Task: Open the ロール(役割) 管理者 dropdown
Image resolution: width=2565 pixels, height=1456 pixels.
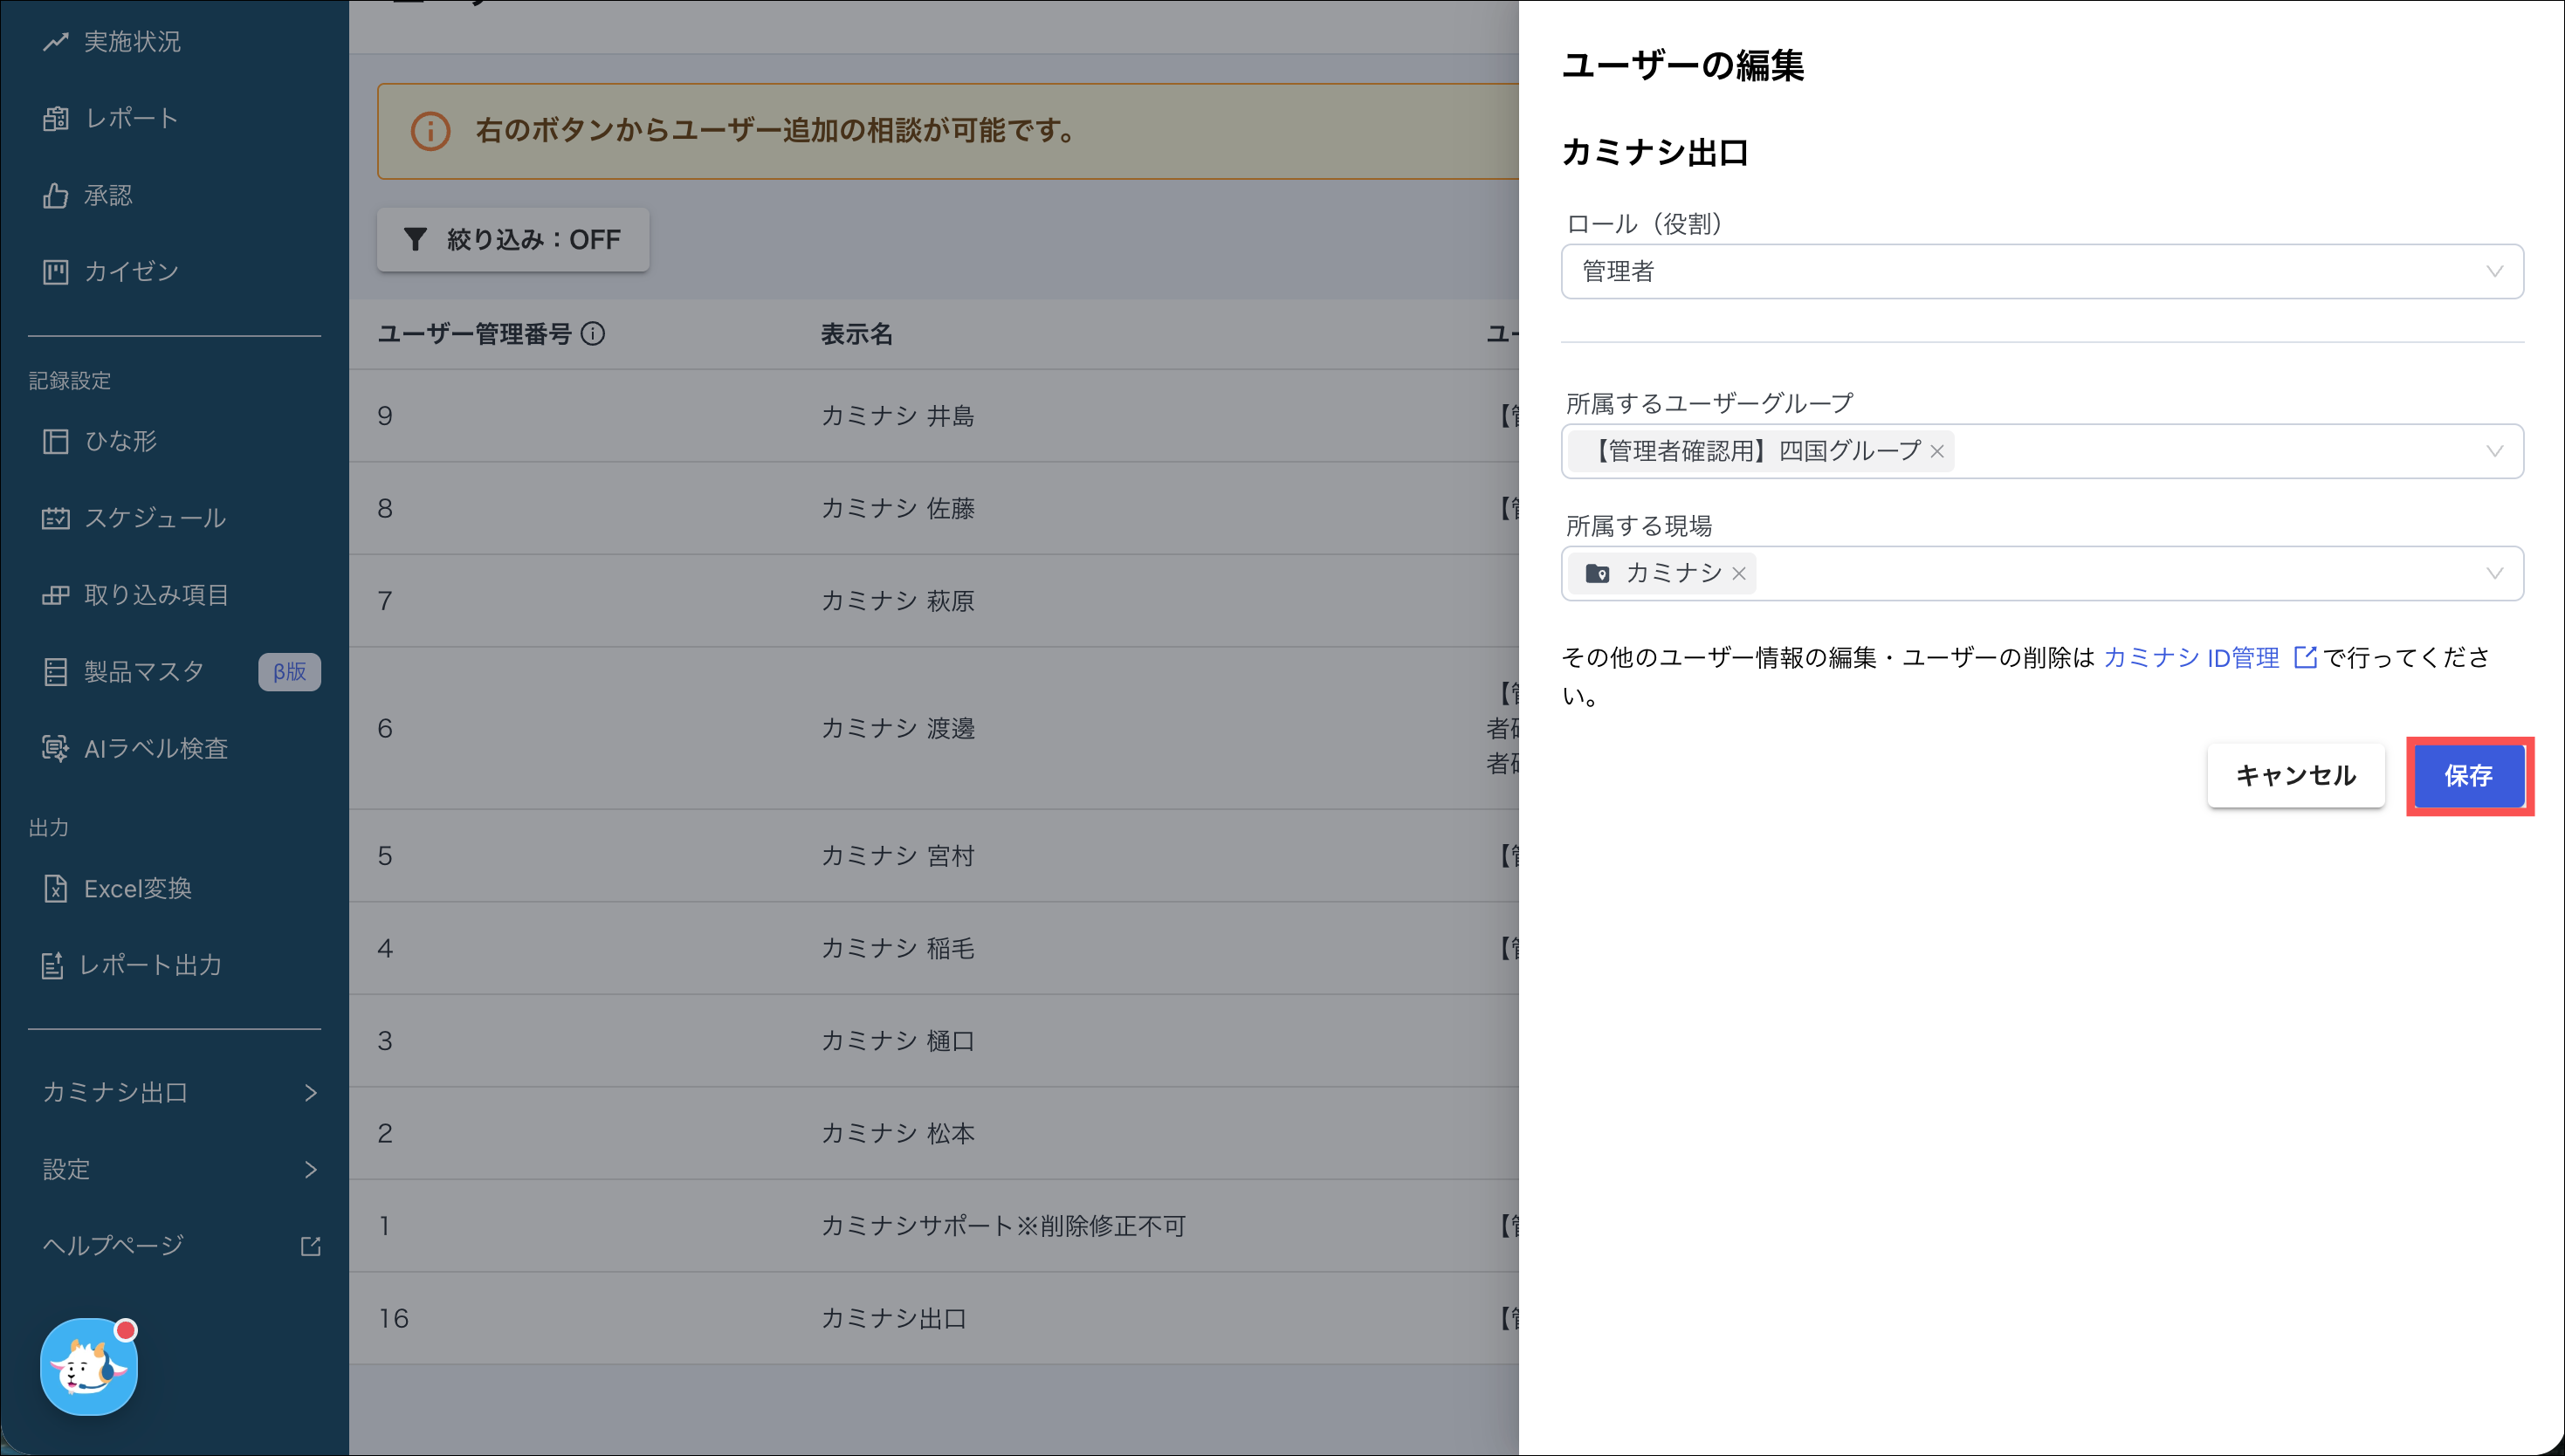Action: coord(2040,272)
